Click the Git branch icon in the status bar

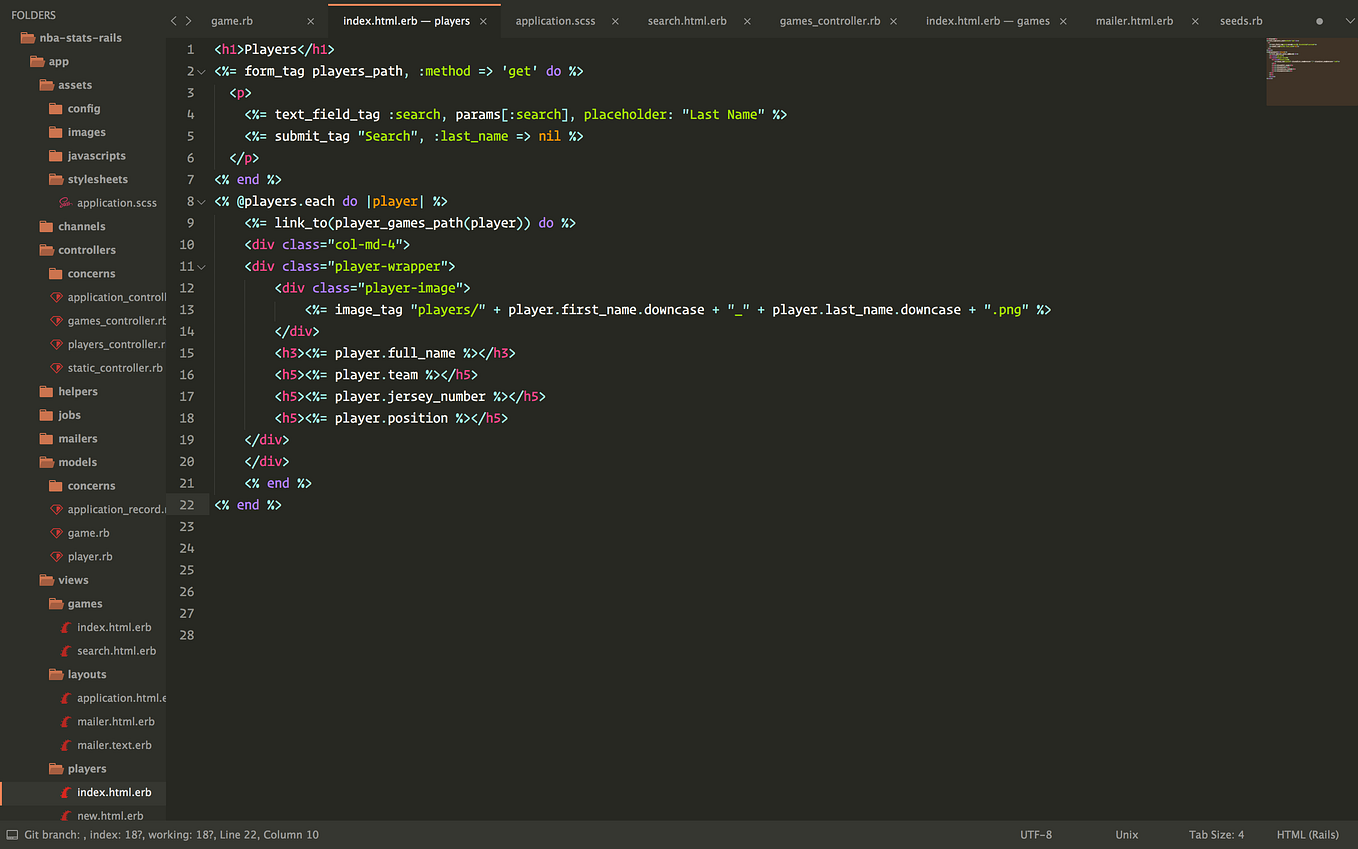coord(11,834)
